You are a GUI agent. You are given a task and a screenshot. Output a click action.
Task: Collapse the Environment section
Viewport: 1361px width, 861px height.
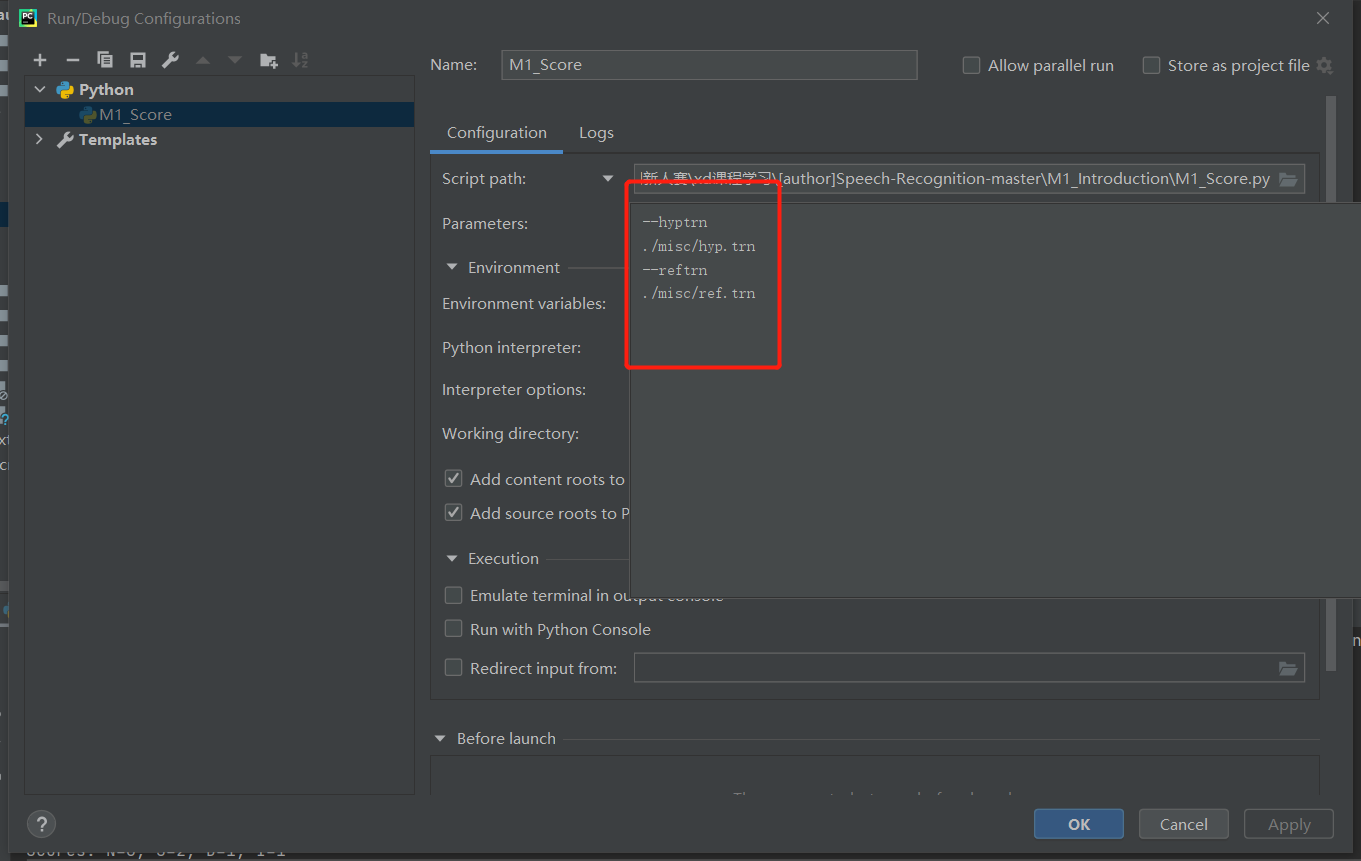pyautogui.click(x=451, y=267)
